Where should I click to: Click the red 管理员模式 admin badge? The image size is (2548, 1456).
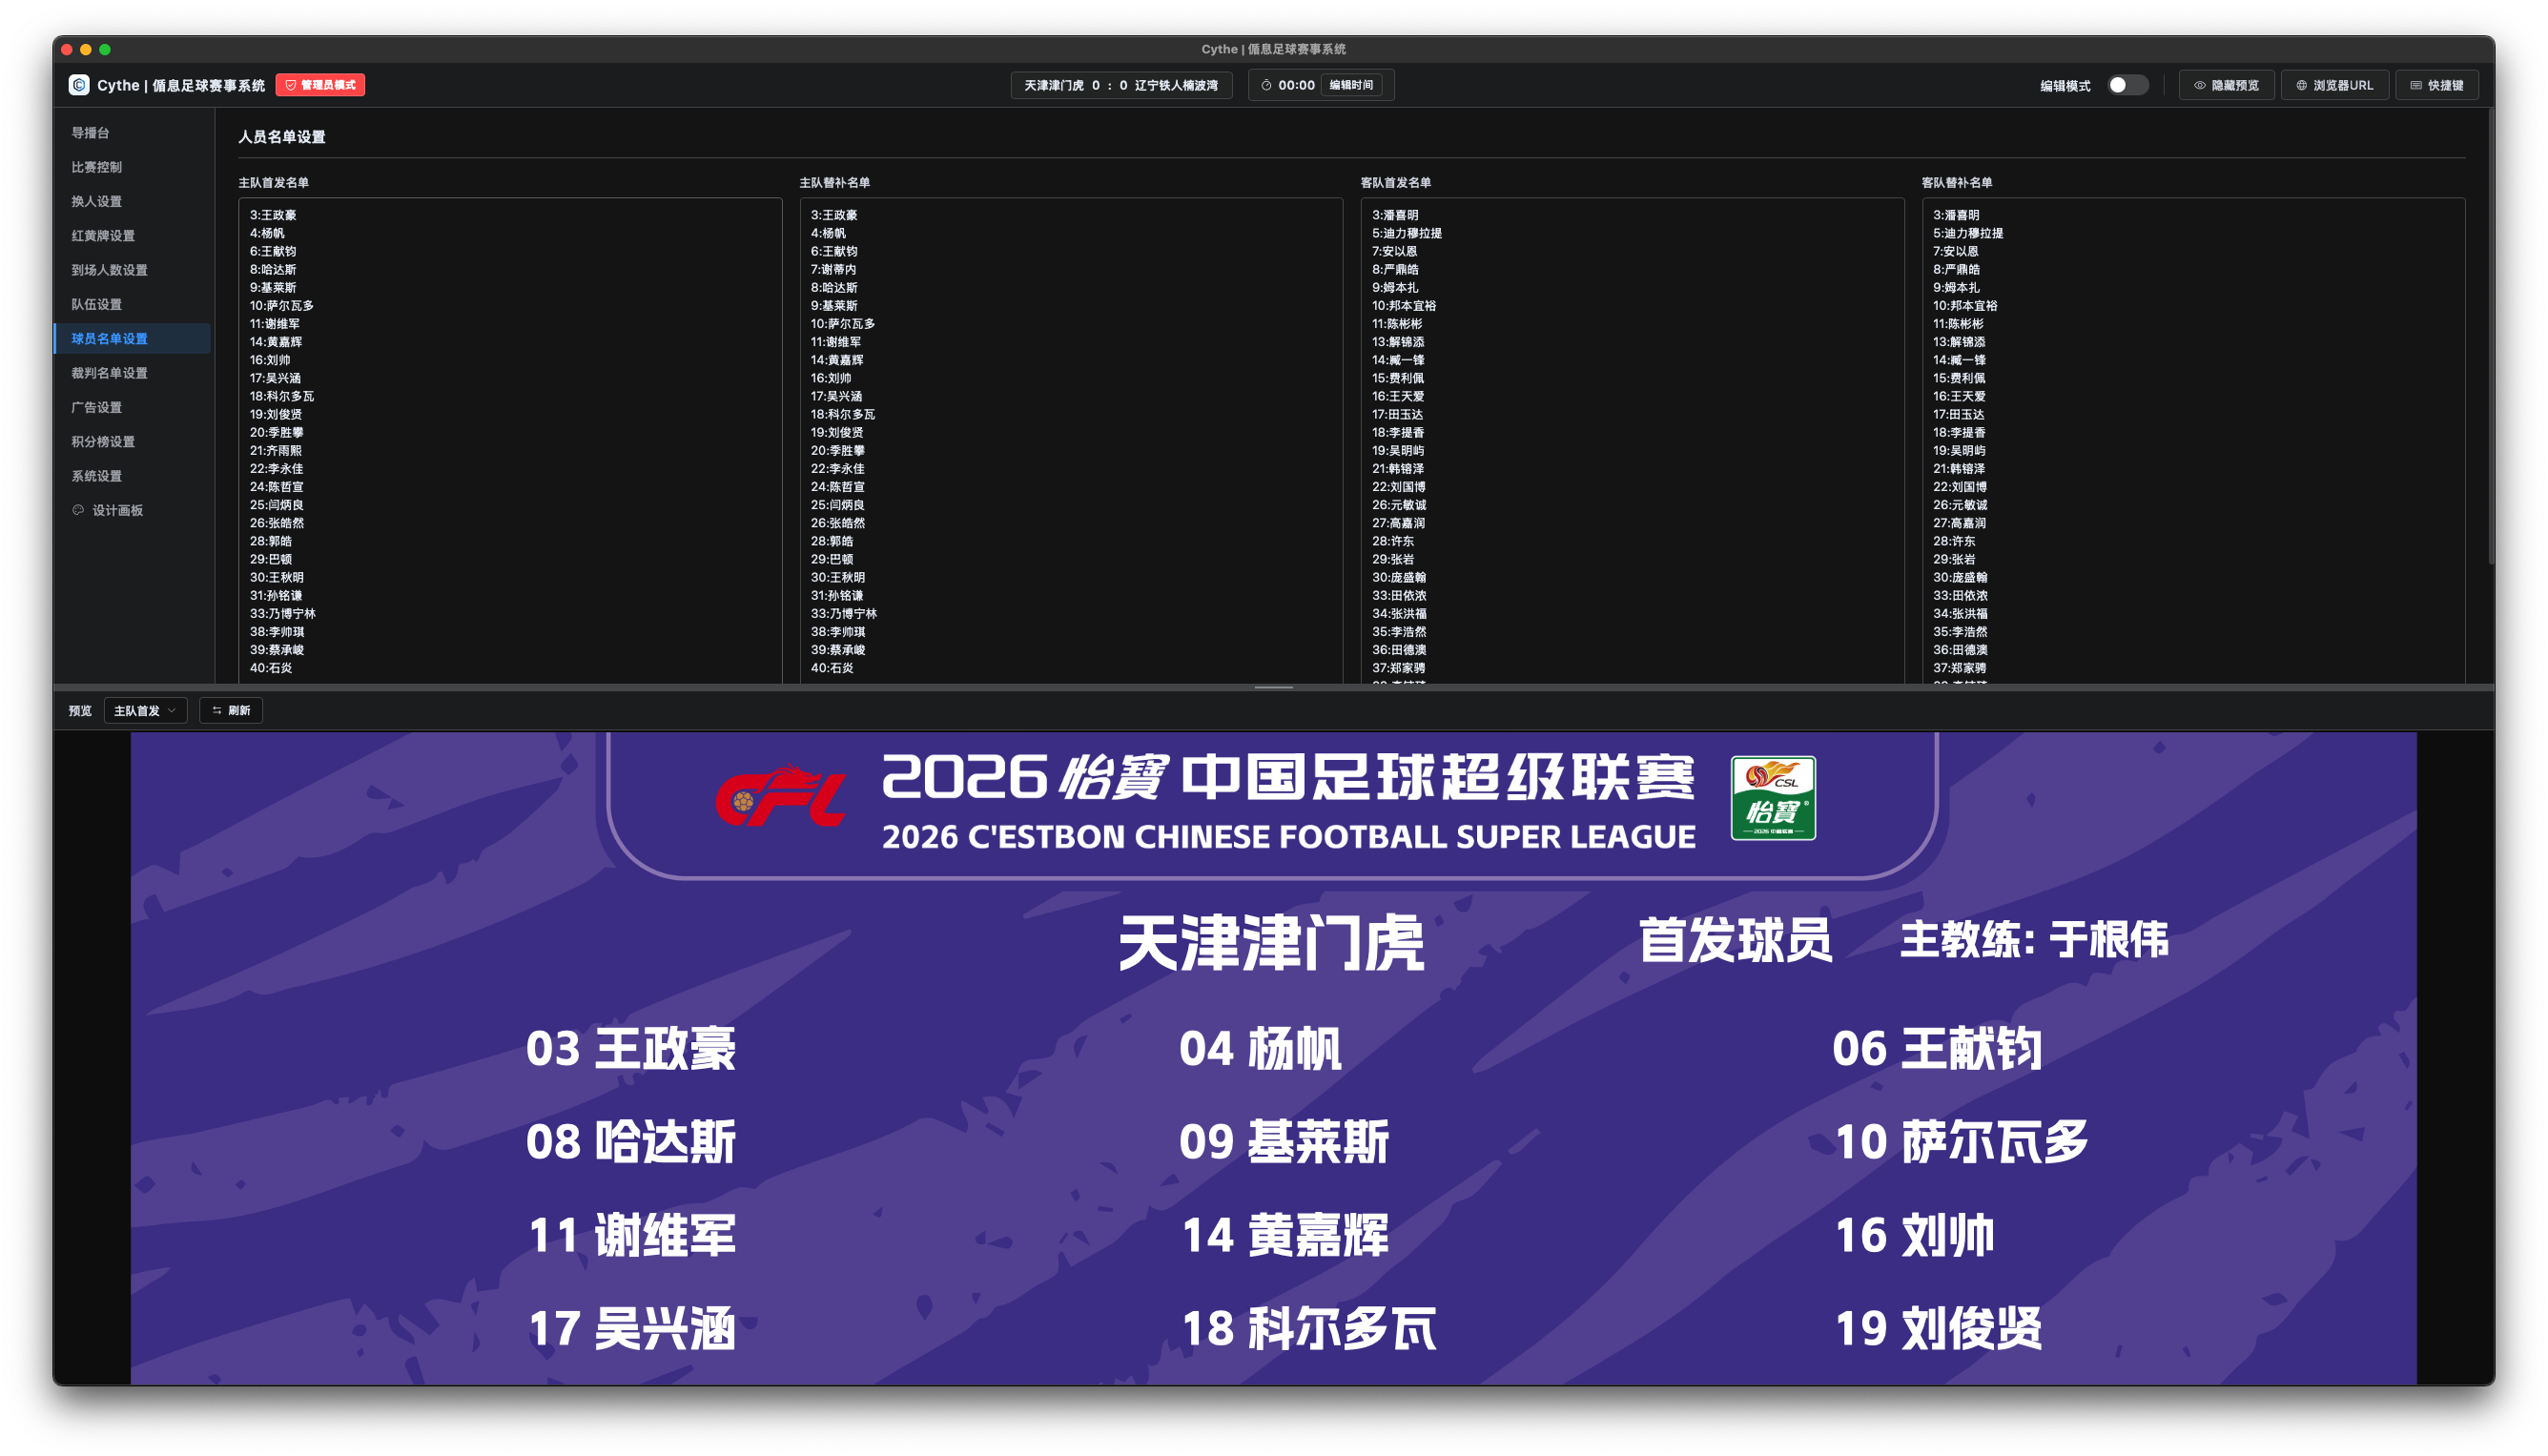pos(320,85)
